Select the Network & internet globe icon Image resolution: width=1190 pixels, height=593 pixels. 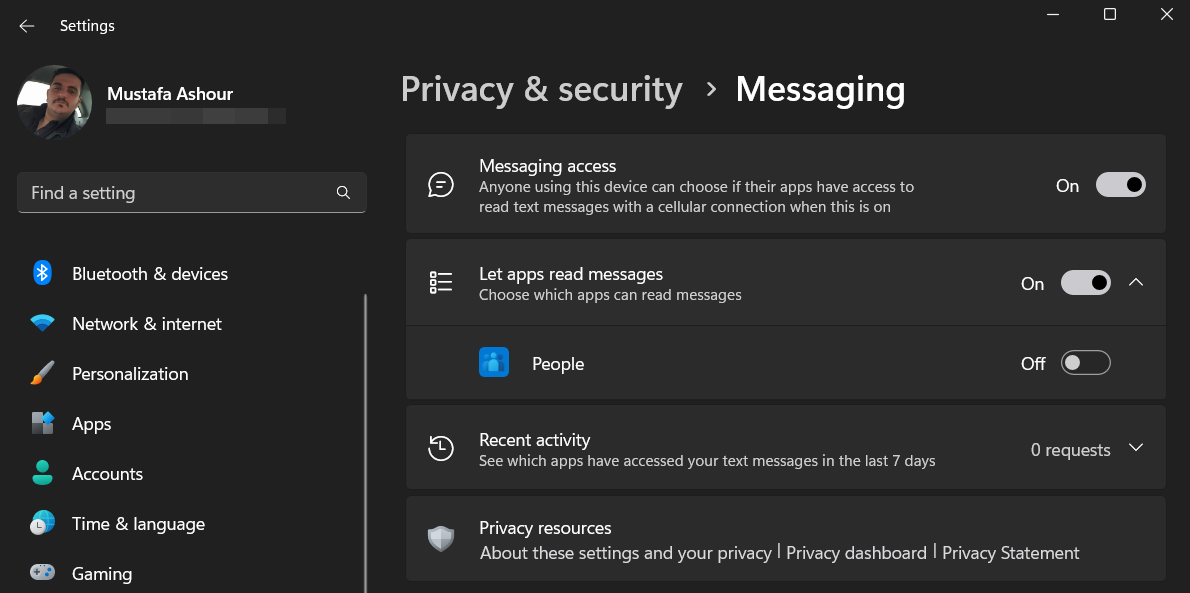42,323
